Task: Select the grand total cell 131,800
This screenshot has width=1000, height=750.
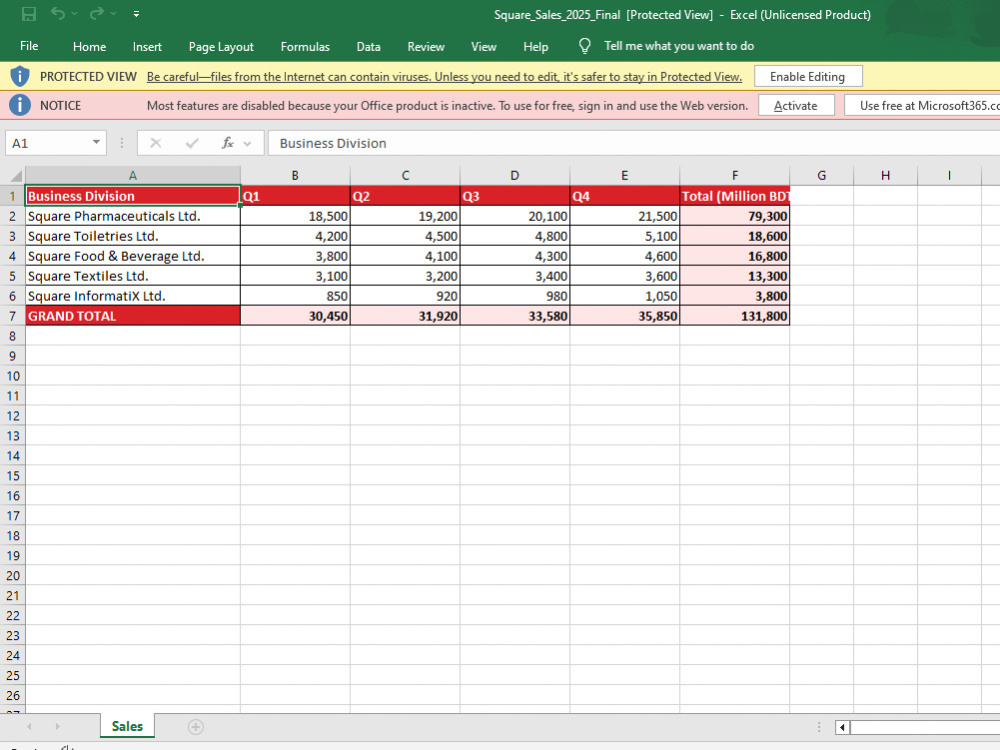Action: (735, 316)
